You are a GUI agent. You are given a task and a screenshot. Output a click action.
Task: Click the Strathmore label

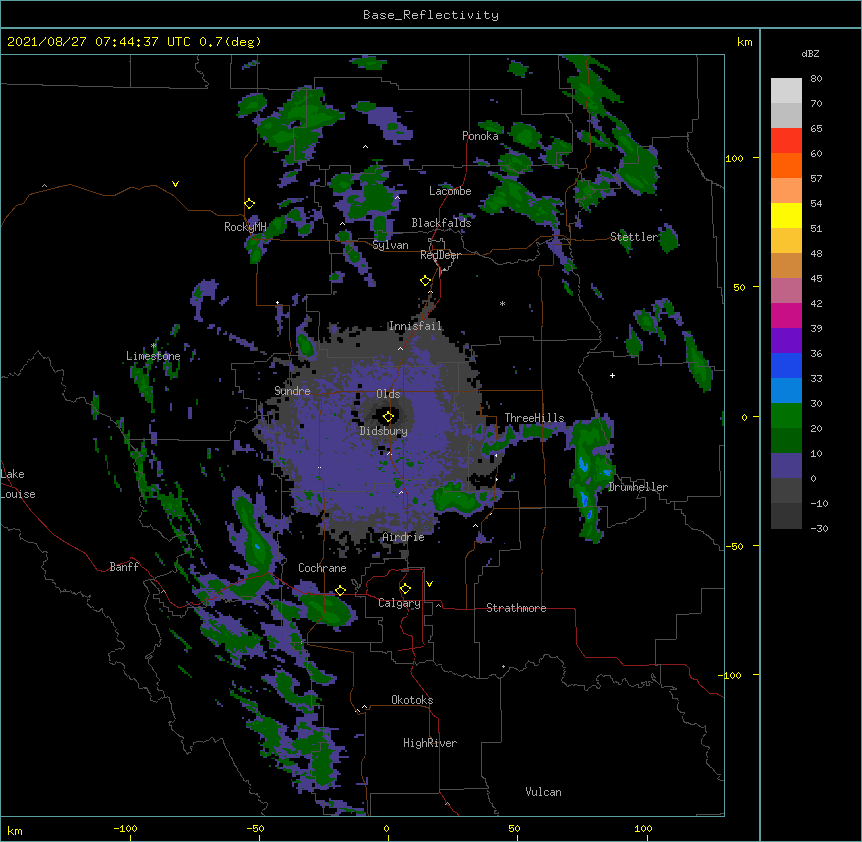(516, 608)
